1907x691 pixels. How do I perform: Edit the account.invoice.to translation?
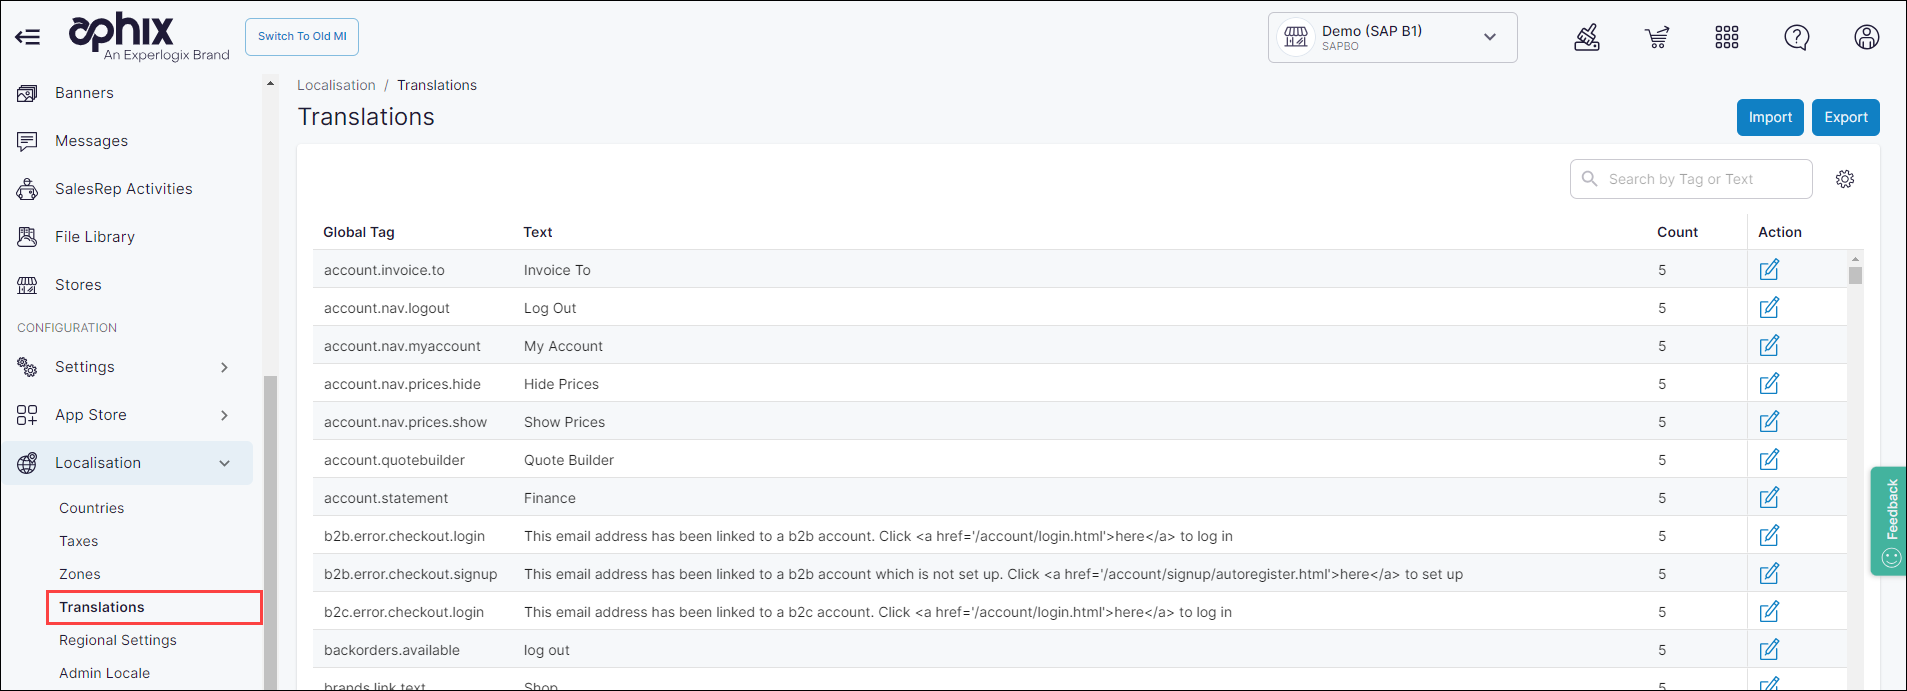(1768, 270)
